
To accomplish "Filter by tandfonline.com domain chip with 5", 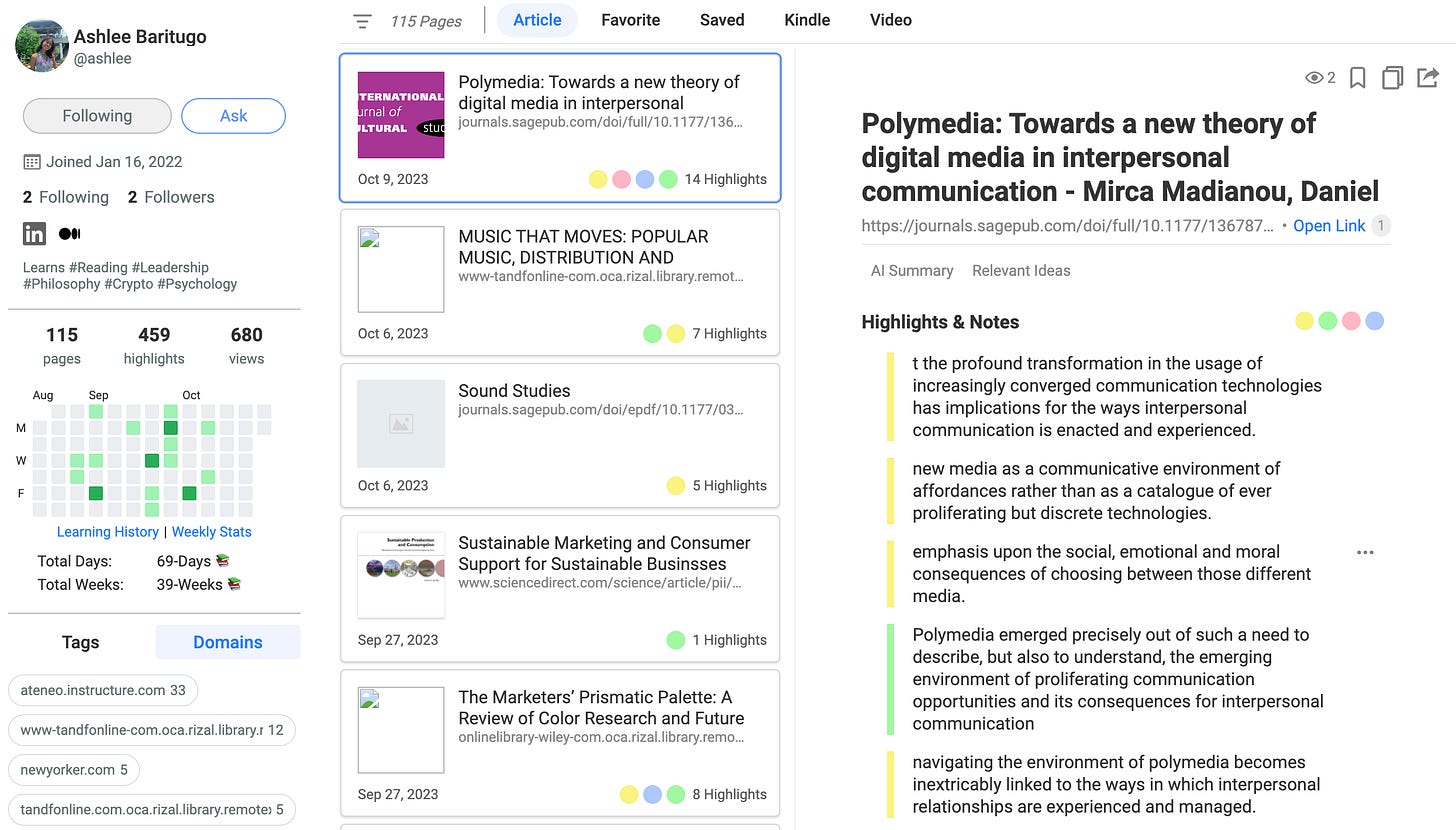I will point(152,810).
